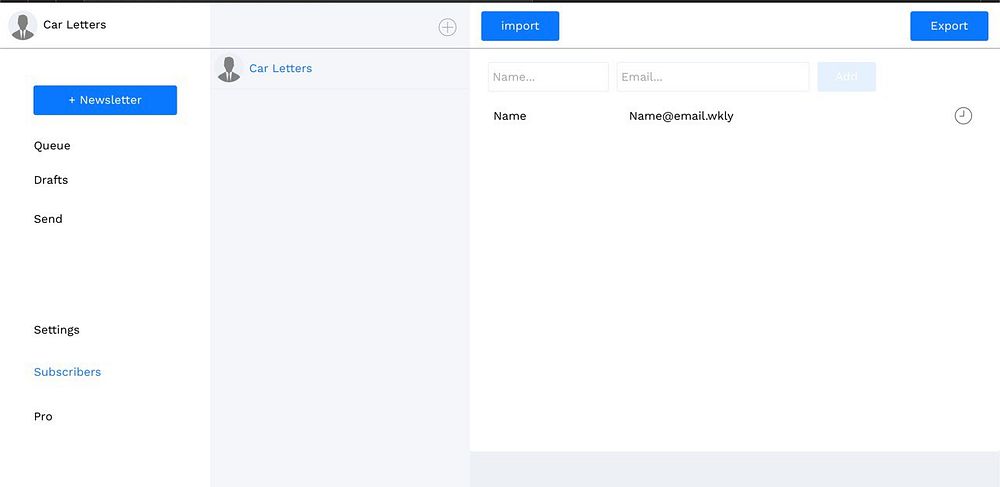Viewport: 1000px width, 487px height.
Task: Select Subscribers in the sidebar
Action: pyautogui.click(x=68, y=372)
